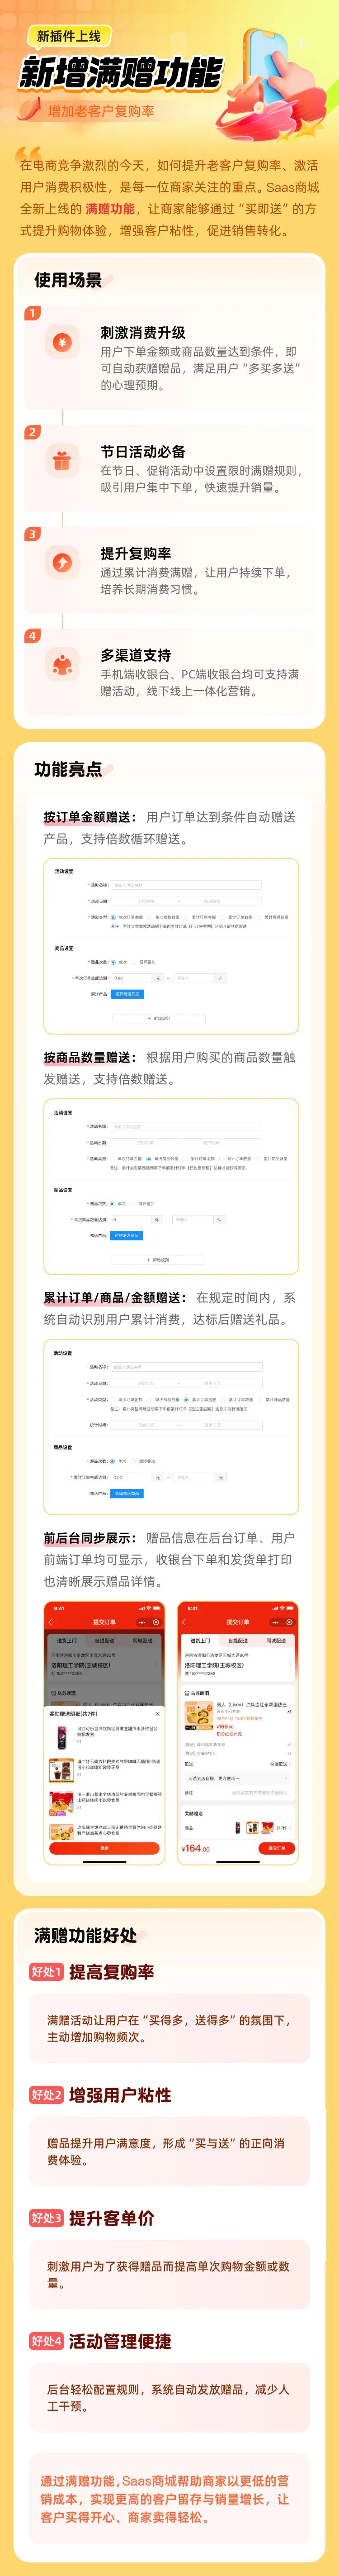Click the 满赠功能好处 section heading

coord(85,1935)
